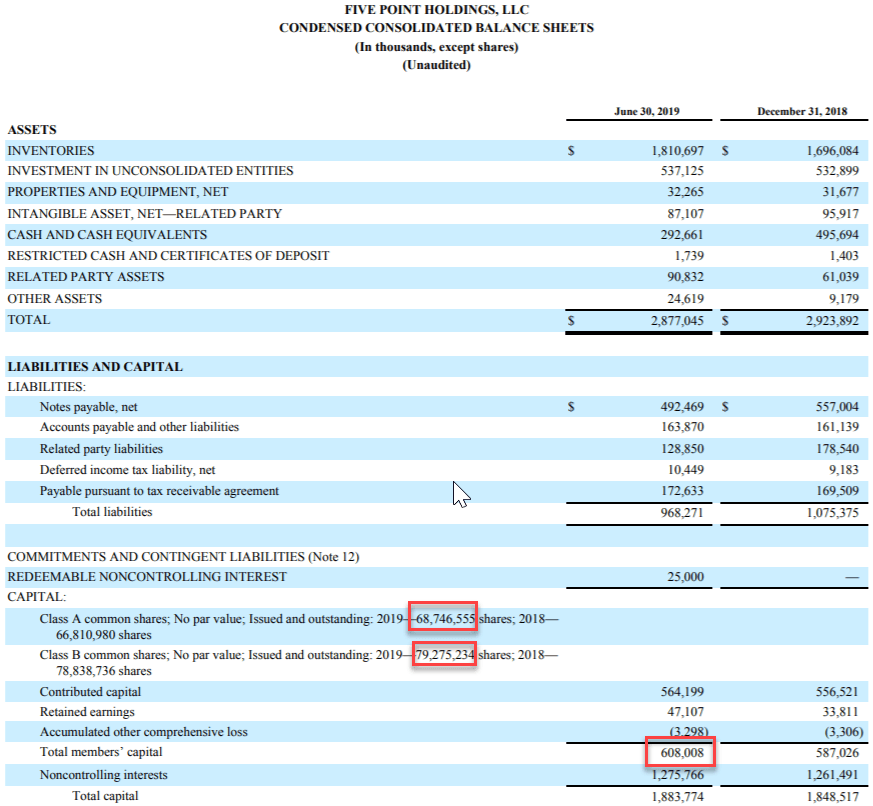
Task: Select the 495,694 cash value
Action: point(837,235)
